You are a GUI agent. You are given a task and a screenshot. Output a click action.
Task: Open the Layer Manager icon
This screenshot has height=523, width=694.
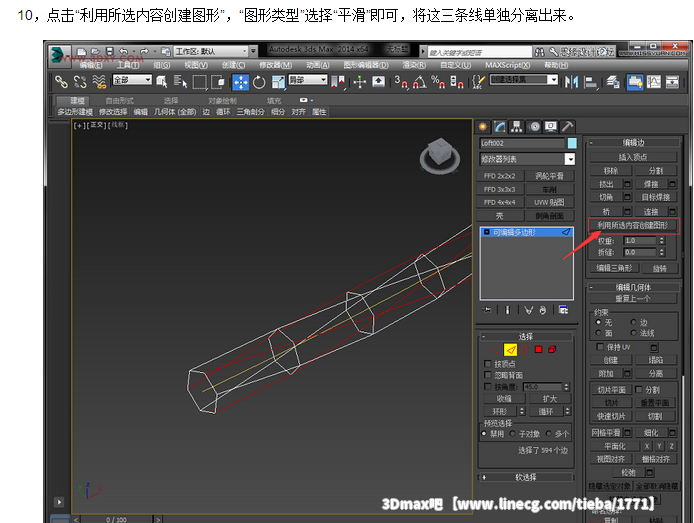pyautogui.click(x=613, y=82)
